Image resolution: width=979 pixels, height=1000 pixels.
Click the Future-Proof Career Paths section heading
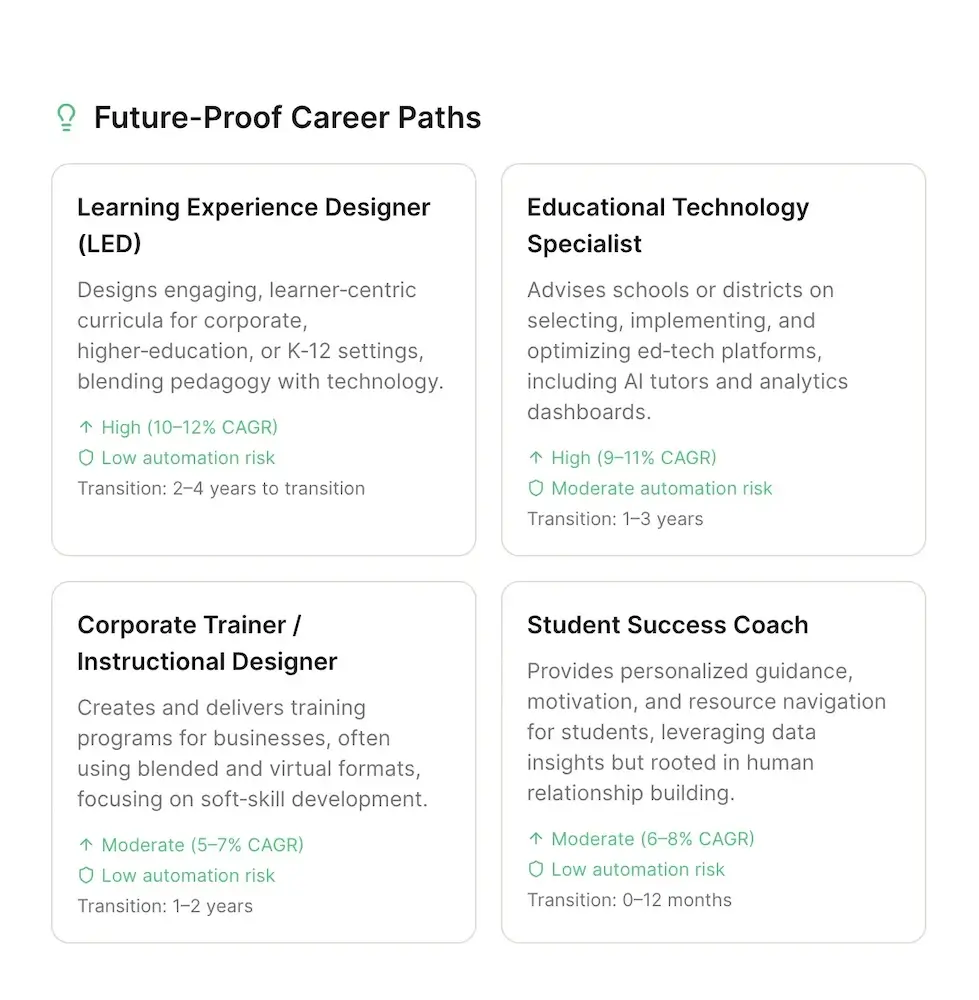click(287, 118)
